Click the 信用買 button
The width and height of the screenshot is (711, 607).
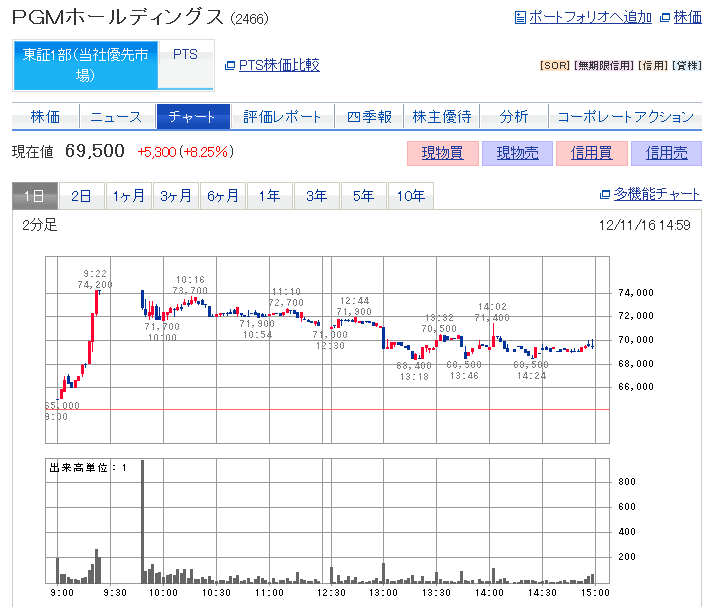592,153
